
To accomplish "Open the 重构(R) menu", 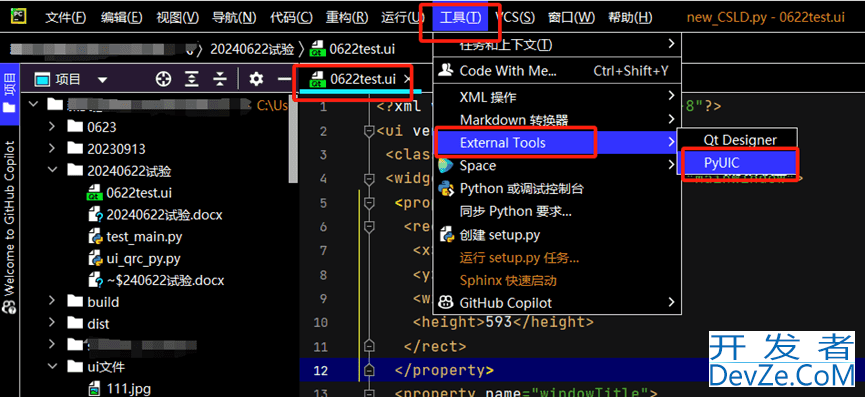I will (x=346, y=17).
